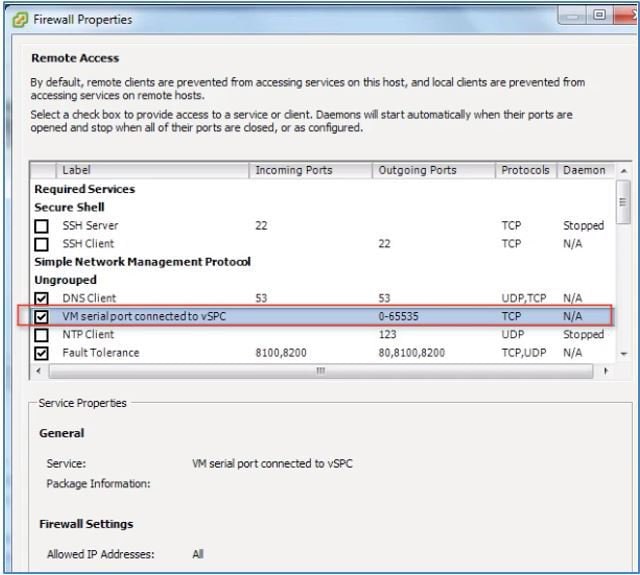
Task: Click Fault Tolerance incoming ports 8100,8200
Action: [281, 353]
